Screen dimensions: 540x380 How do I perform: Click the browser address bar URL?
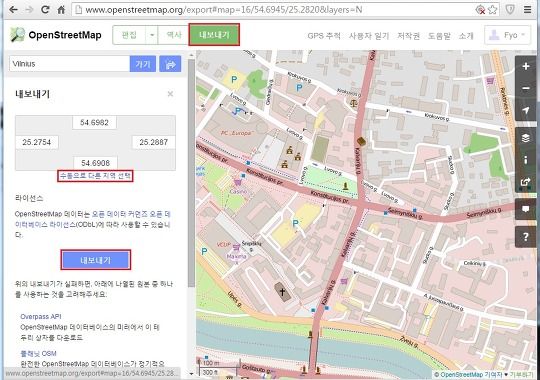(x=224, y=10)
